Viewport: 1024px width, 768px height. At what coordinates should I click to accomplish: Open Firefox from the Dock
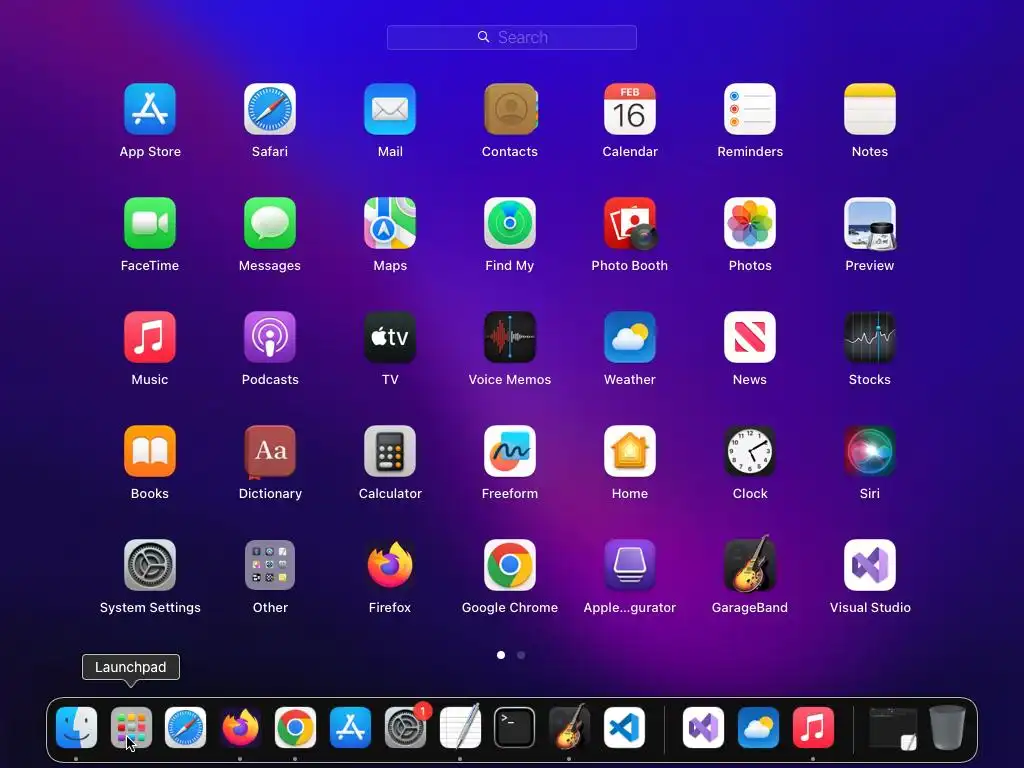pyautogui.click(x=240, y=728)
